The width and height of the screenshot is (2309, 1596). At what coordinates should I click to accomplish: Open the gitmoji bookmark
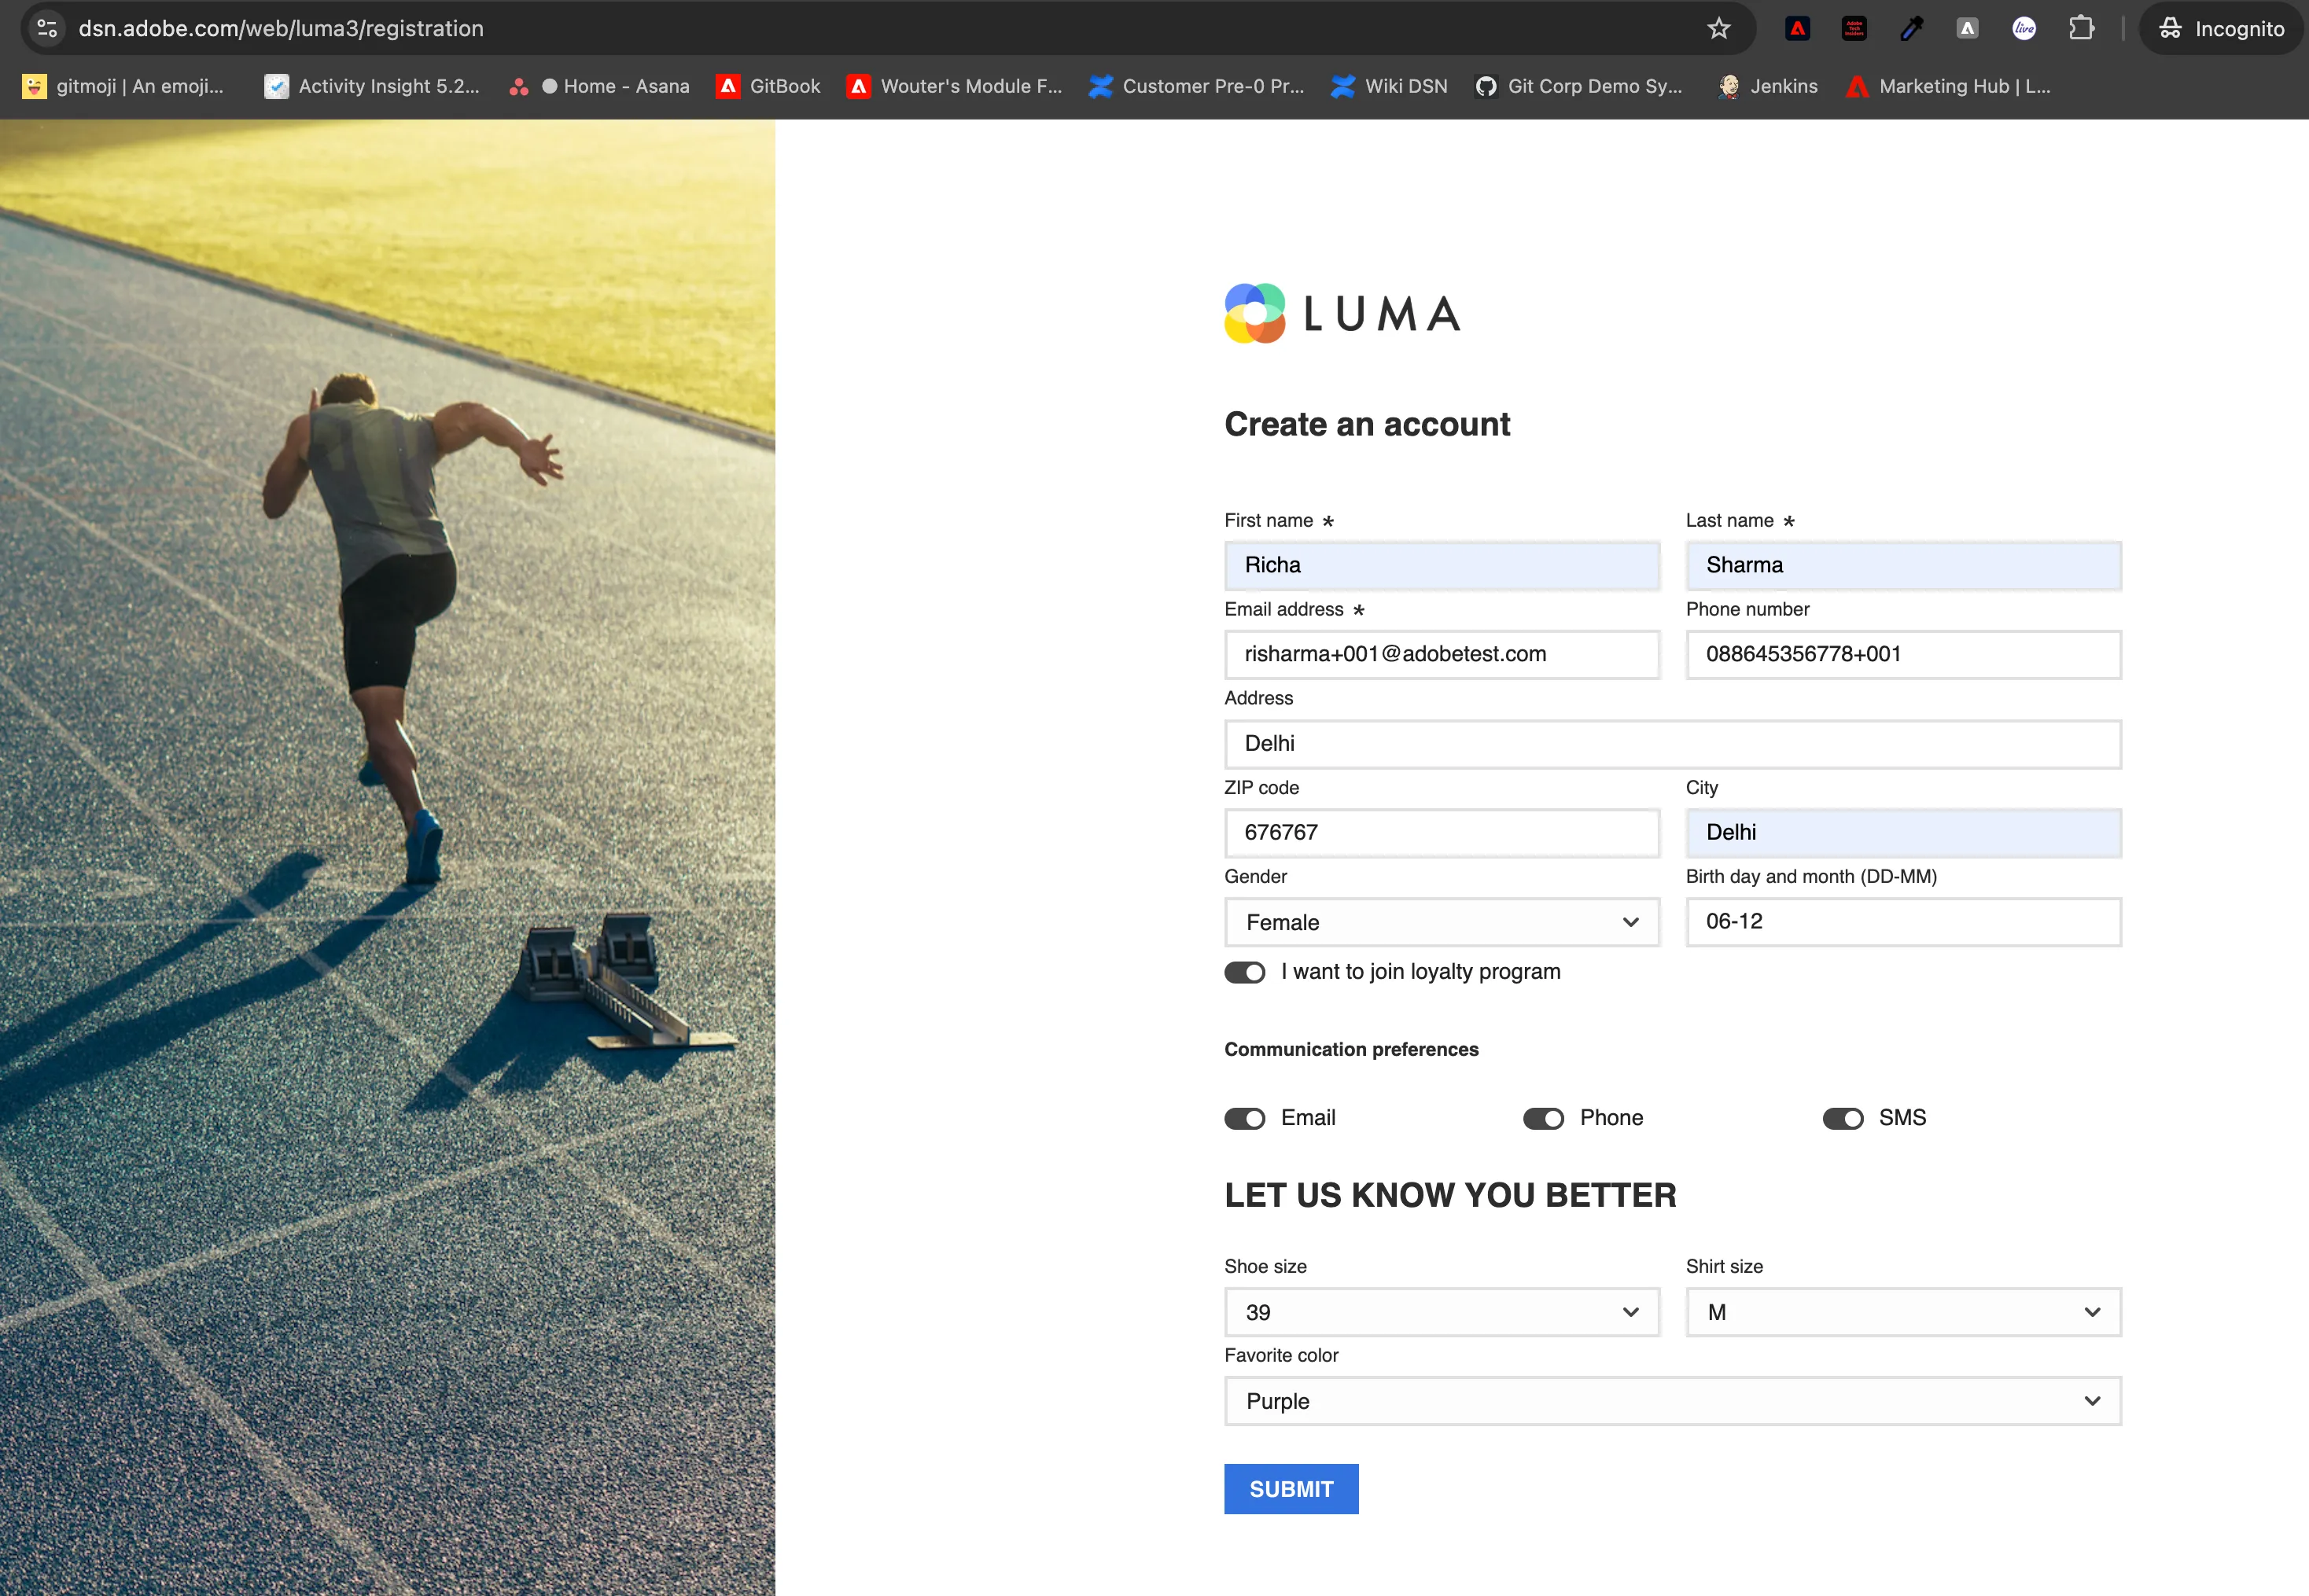123,86
